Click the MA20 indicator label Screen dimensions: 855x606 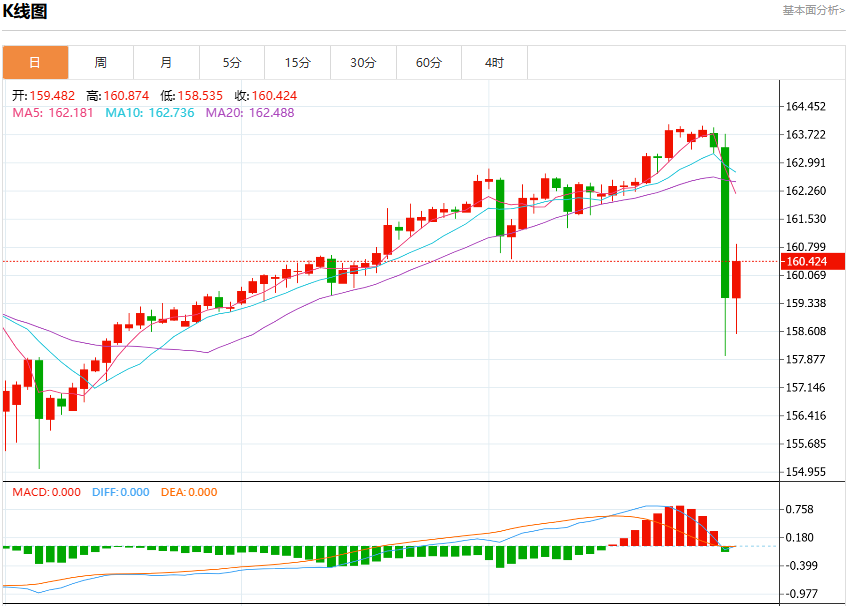(250, 113)
